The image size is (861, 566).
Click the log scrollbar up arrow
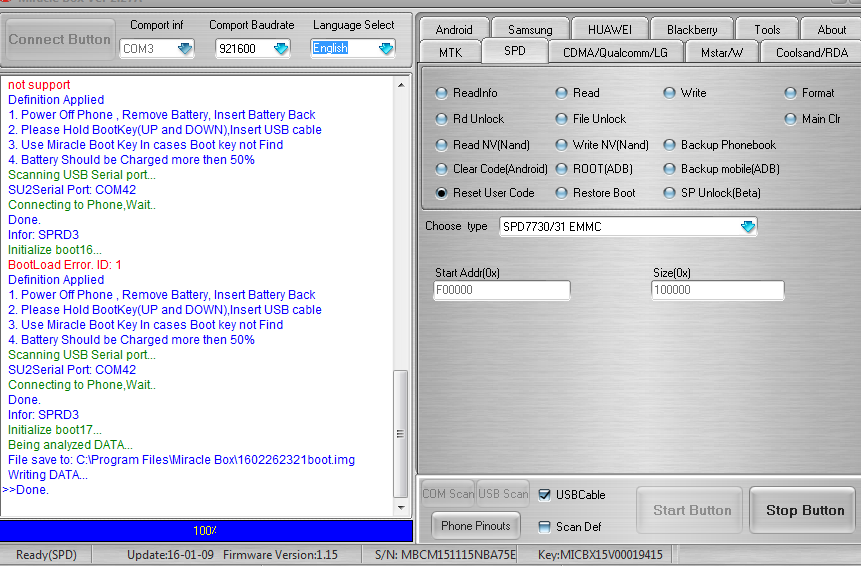tap(401, 85)
